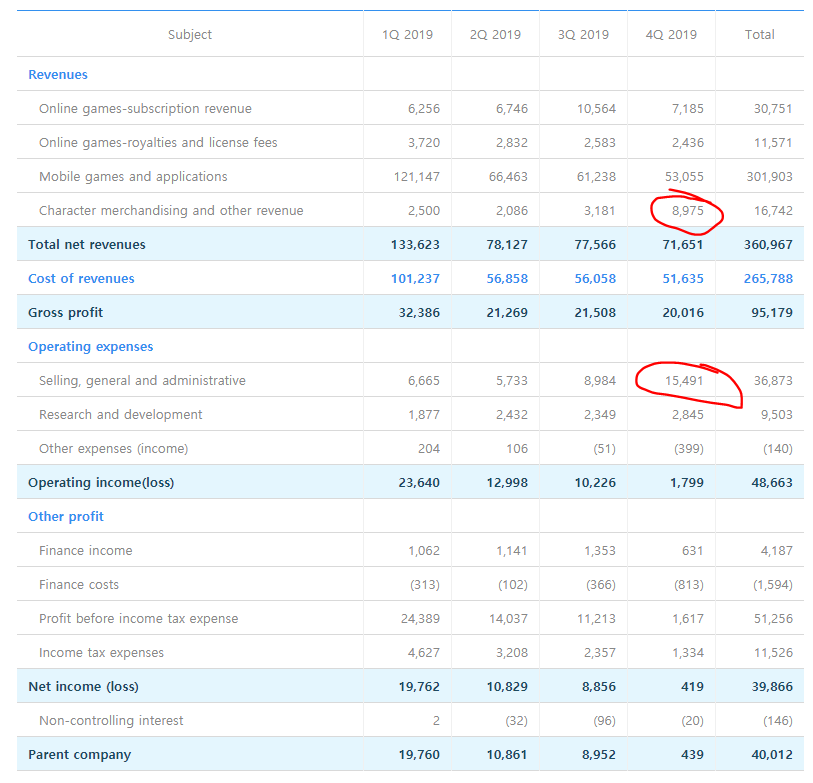This screenshot has width=813, height=783.
Task: Click the 16,742 character merchandising total
Action: [773, 211]
